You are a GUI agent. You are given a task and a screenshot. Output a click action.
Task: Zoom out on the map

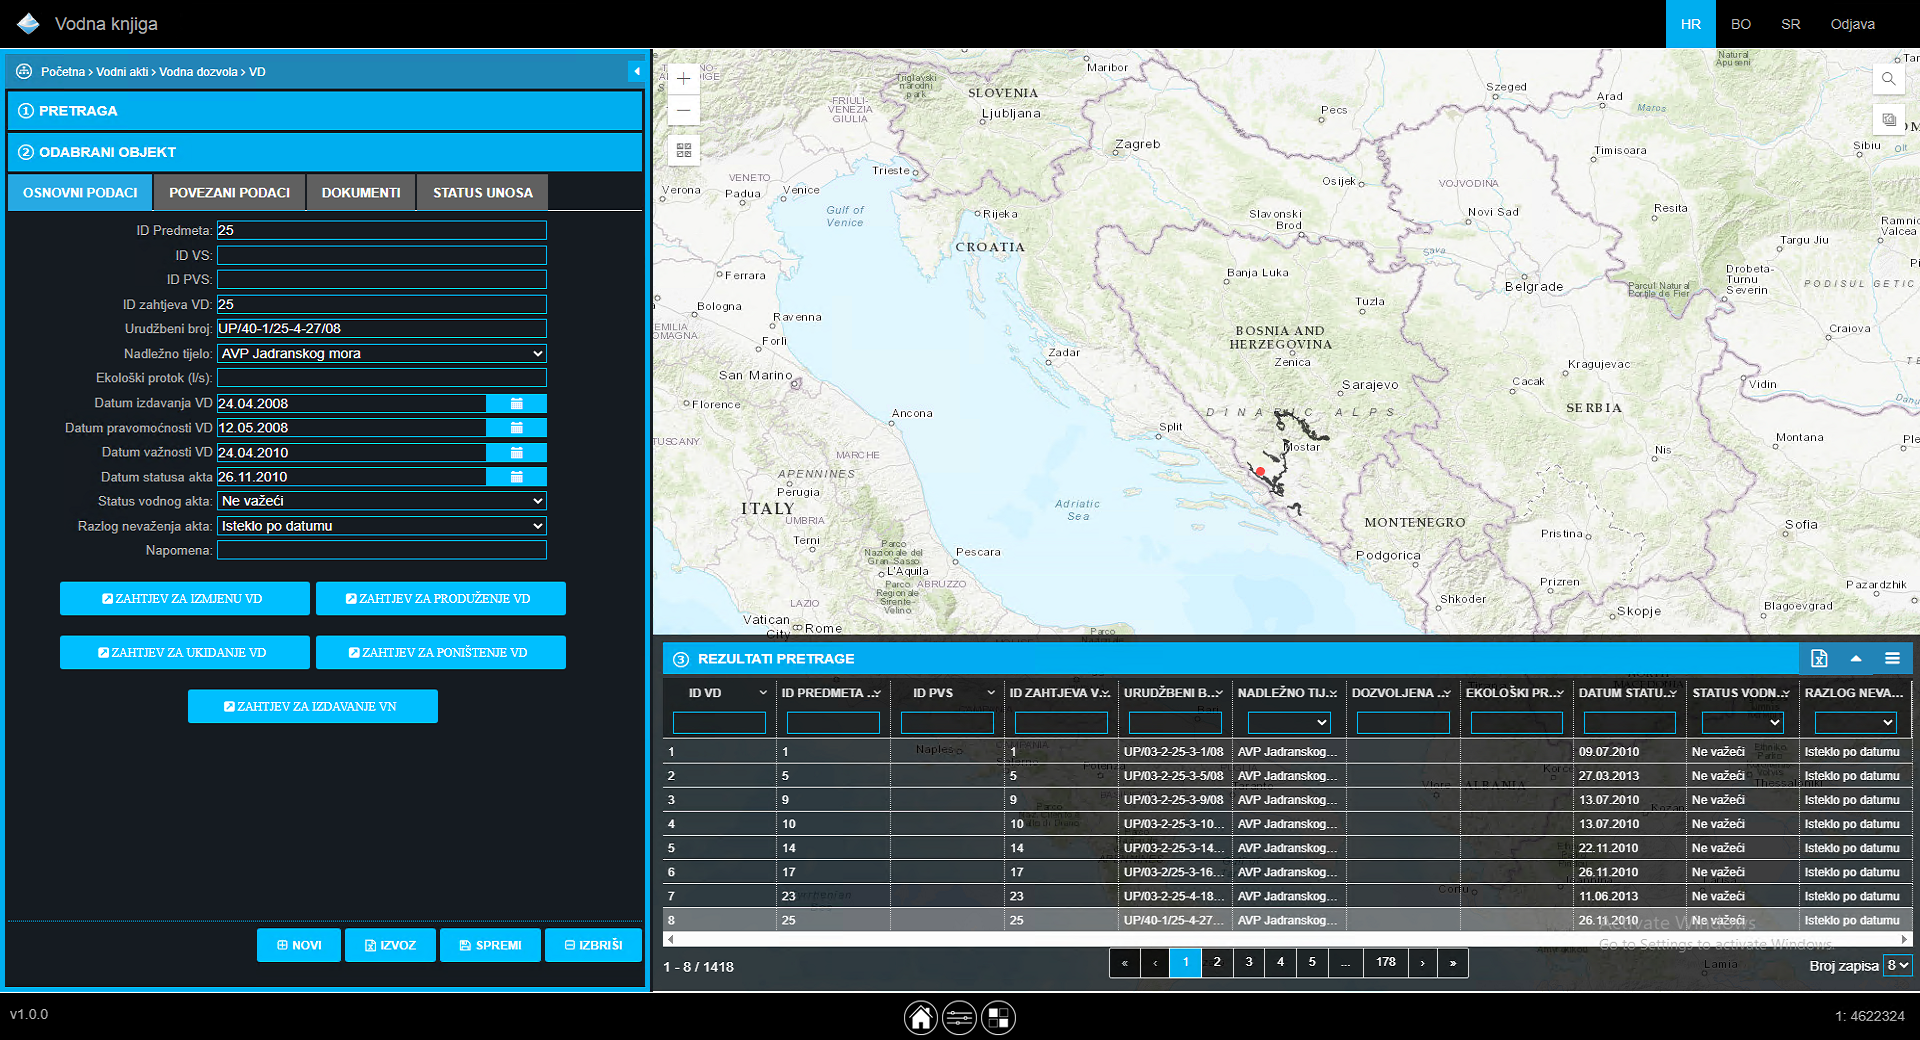click(x=684, y=111)
